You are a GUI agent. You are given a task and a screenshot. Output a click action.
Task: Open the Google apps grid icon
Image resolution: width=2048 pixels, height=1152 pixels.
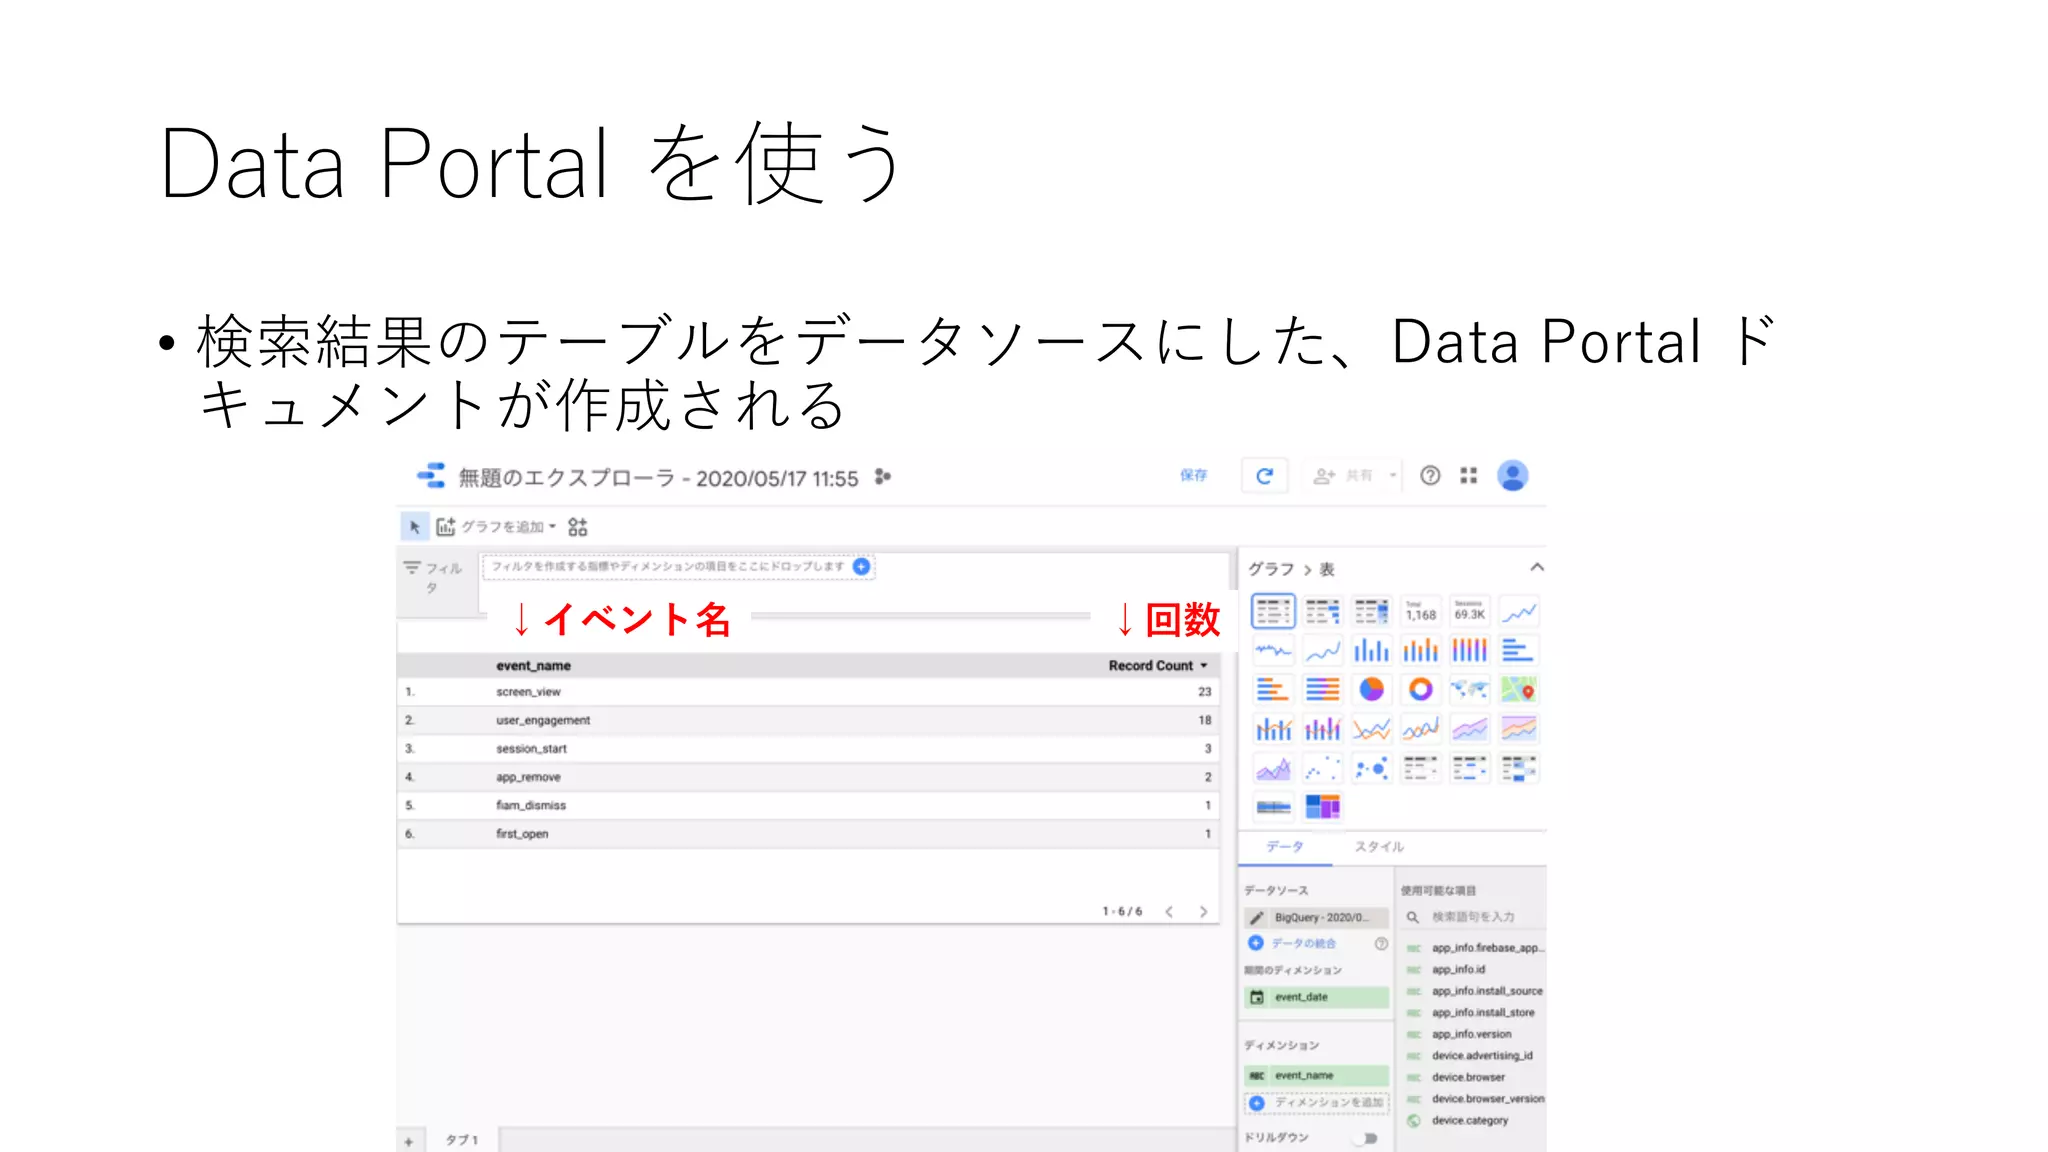pyautogui.click(x=1468, y=476)
